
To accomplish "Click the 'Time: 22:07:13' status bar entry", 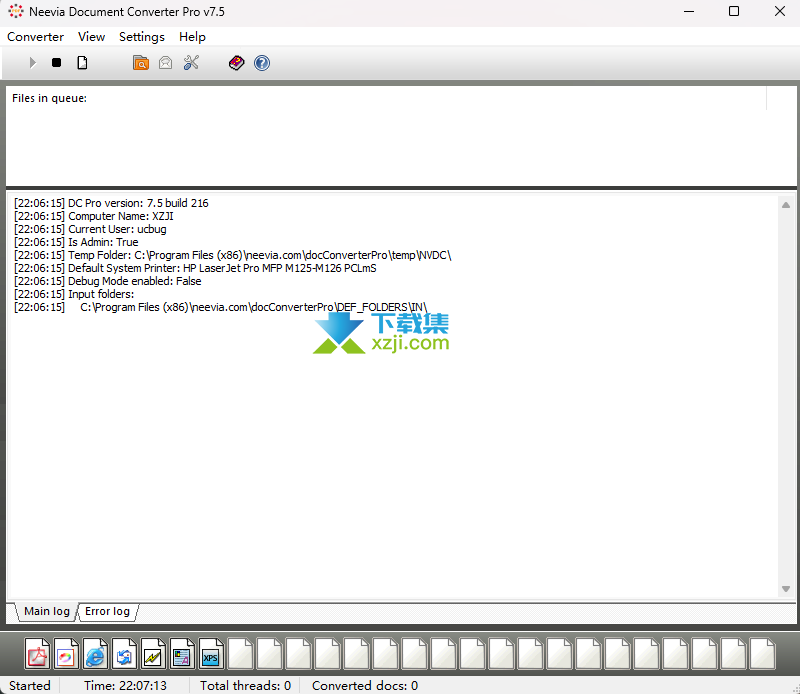I will click(x=125, y=685).
